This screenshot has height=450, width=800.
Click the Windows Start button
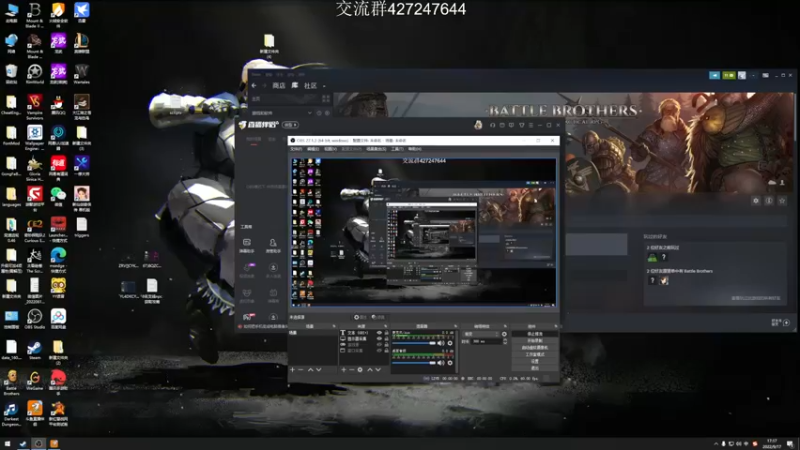point(7,444)
